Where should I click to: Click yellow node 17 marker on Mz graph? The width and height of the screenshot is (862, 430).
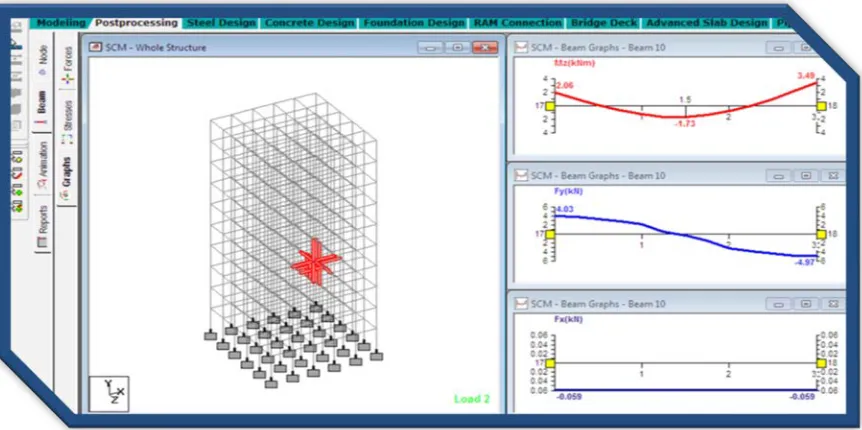pyautogui.click(x=550, y=106)
